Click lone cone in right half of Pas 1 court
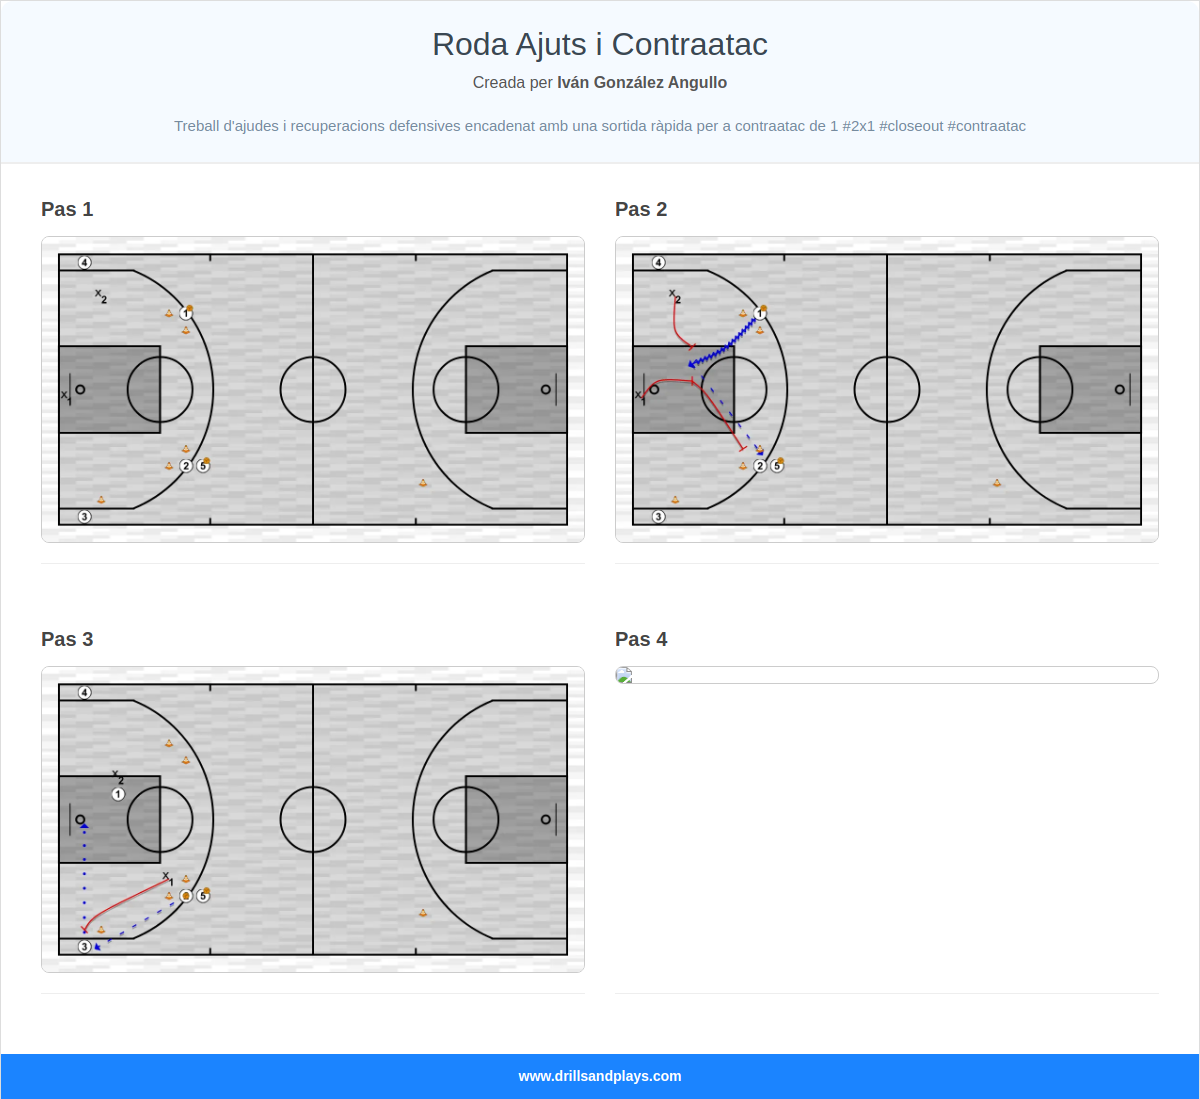1200x1099 pixels. coord(423,483)
